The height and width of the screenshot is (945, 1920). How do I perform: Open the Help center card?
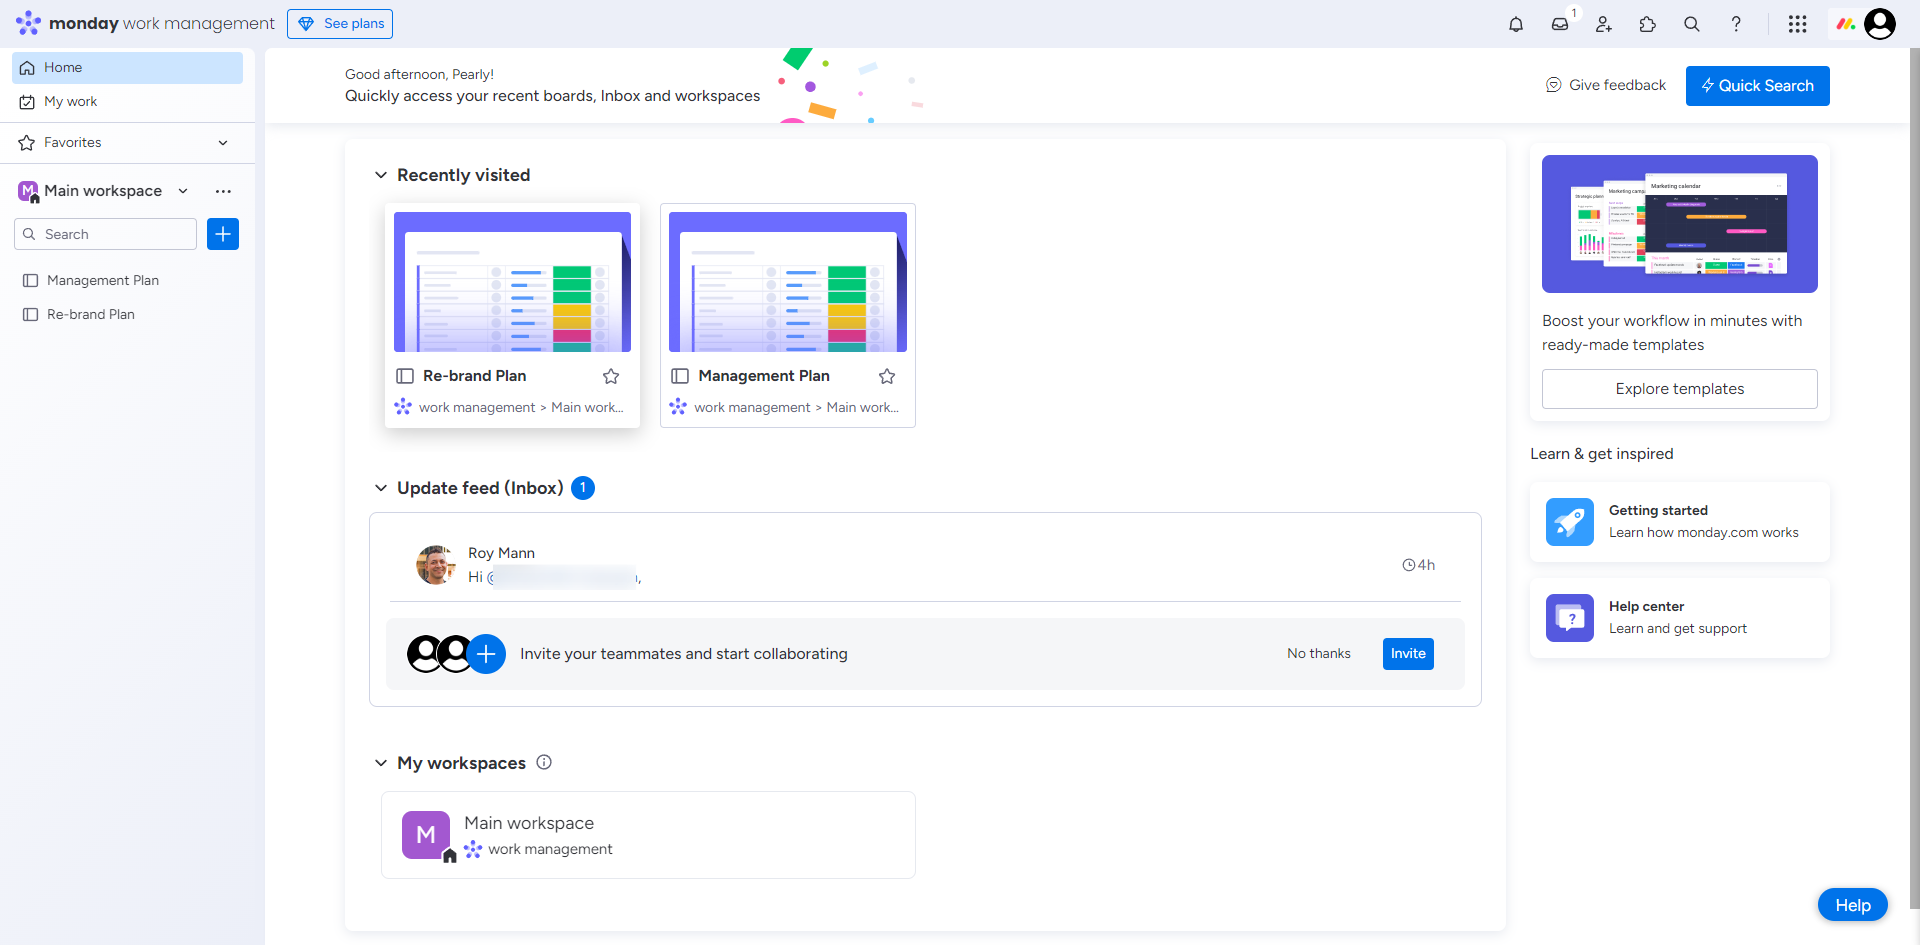1680,618
